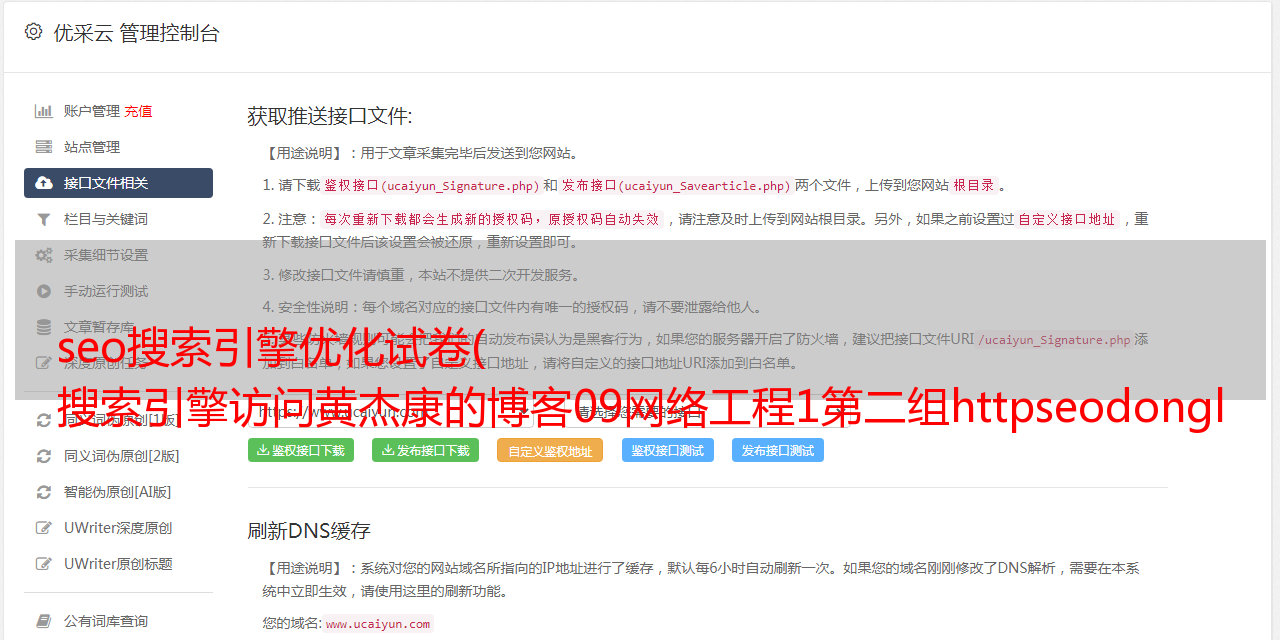Click the bar chart icon for 账户管理

pos(44,111)
